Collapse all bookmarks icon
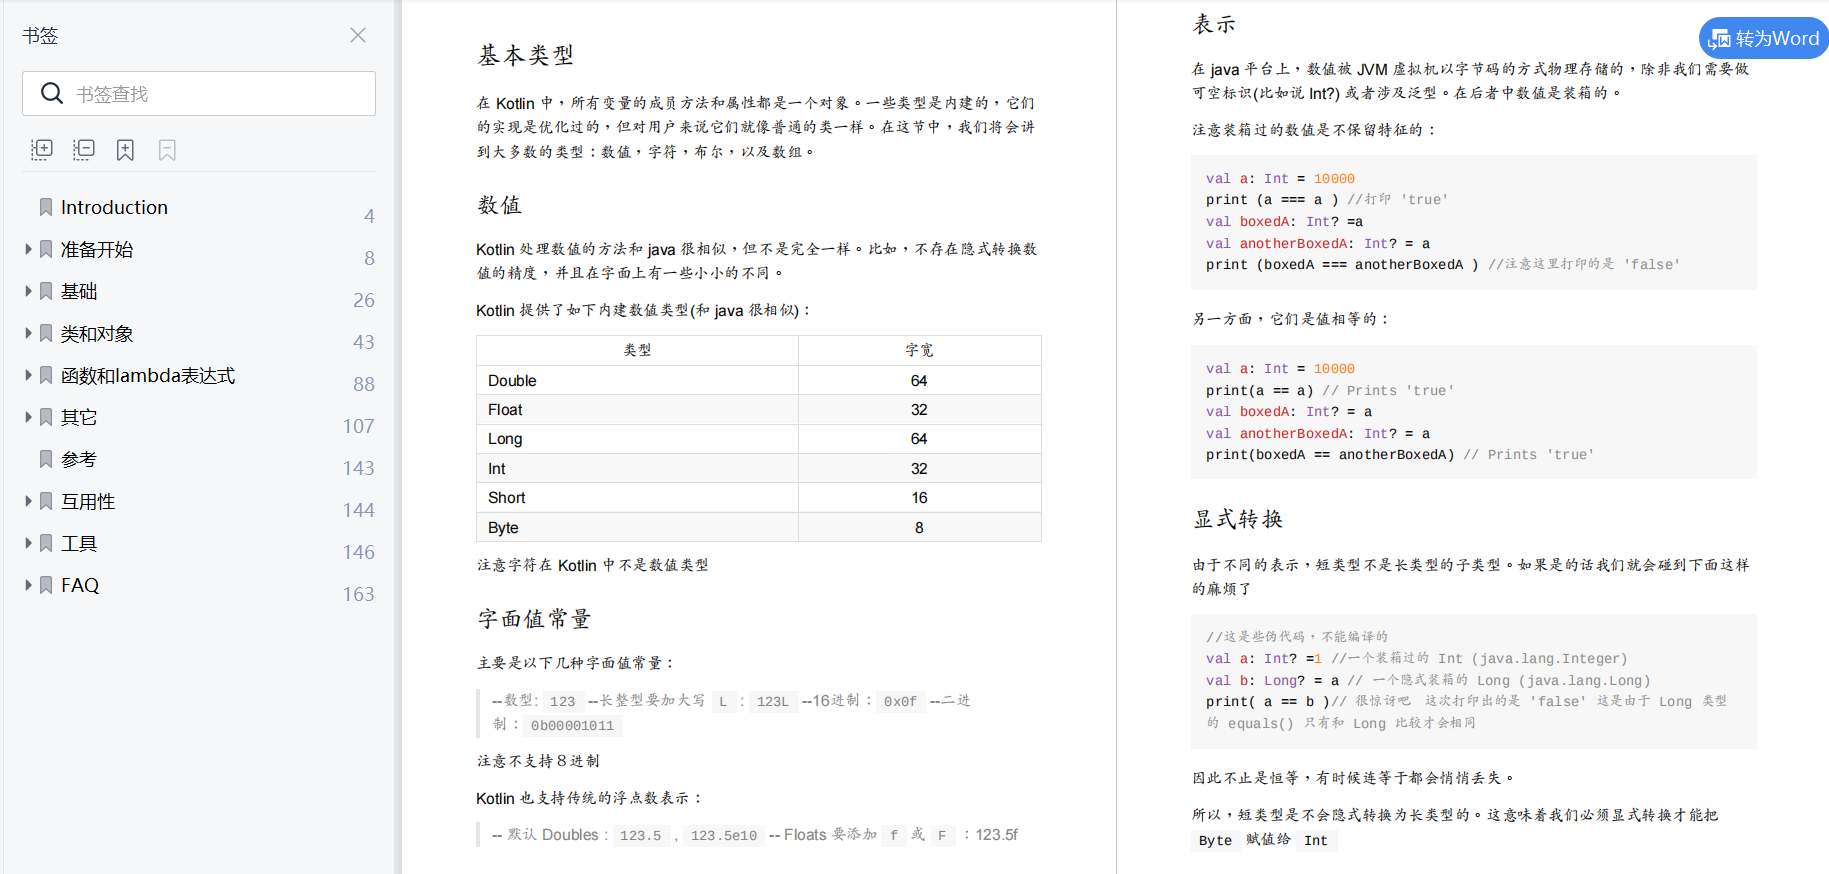The height and width of the screenshot is (874, 1829). [84, 150]
